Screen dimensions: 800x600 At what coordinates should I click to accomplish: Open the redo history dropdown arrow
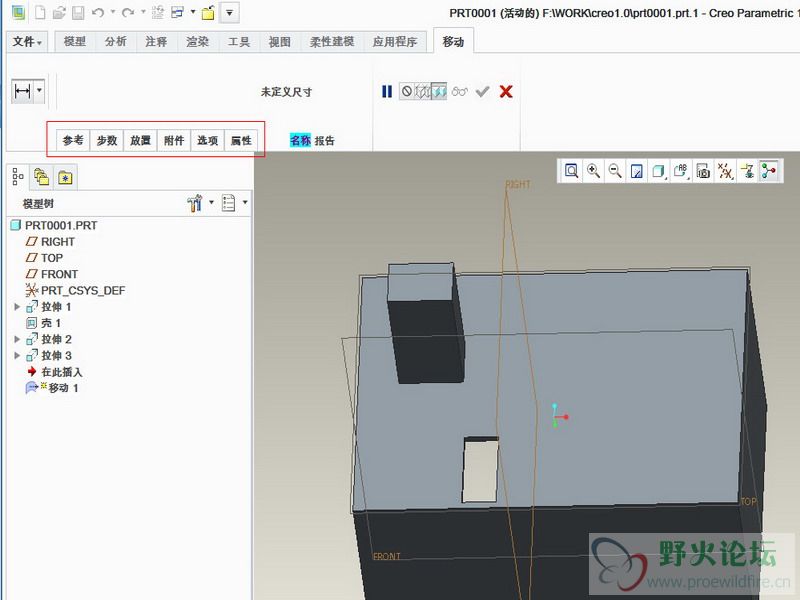click(x=143, y=11)
